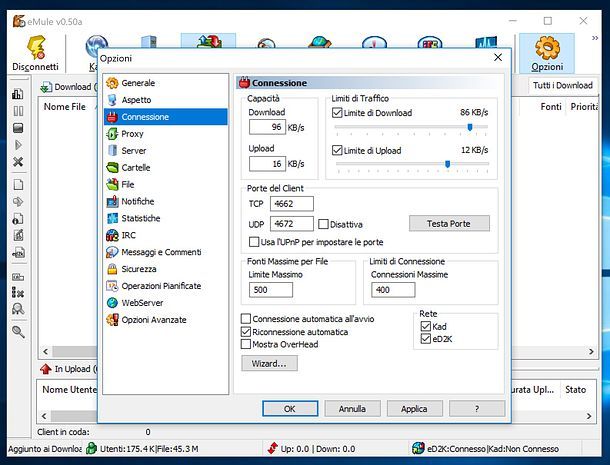
Task: Enable Usa l'UPnP per impostare le porte
Action: tap(254, 242)
